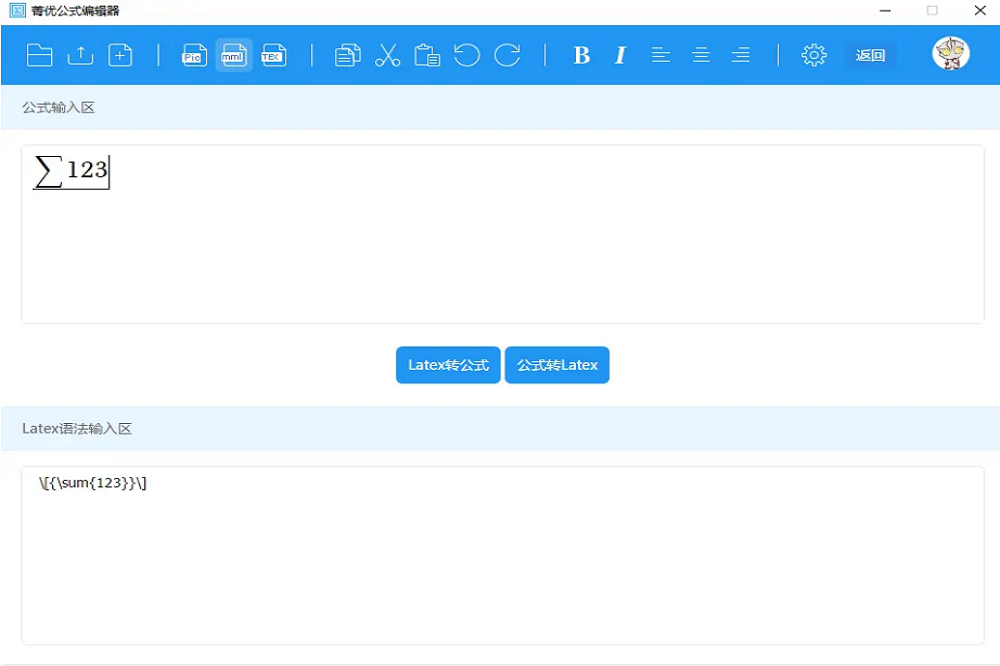Toggle bold formatting
Screen dimensions: 1000x666
pos(581,55)
